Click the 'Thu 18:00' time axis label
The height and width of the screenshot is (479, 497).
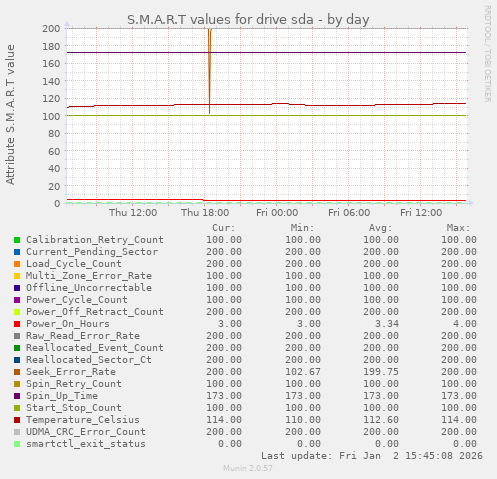(205, 213)
